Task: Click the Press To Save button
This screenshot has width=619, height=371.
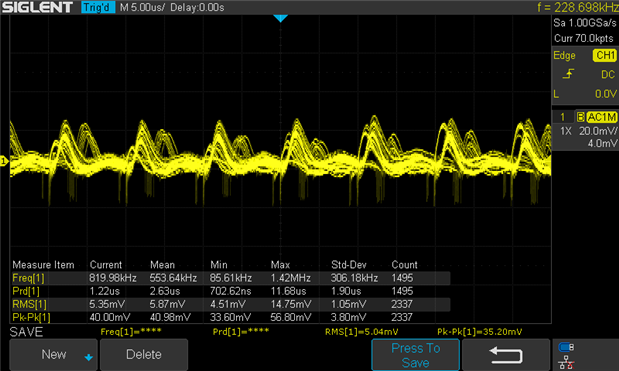Action: coord(415,355)
